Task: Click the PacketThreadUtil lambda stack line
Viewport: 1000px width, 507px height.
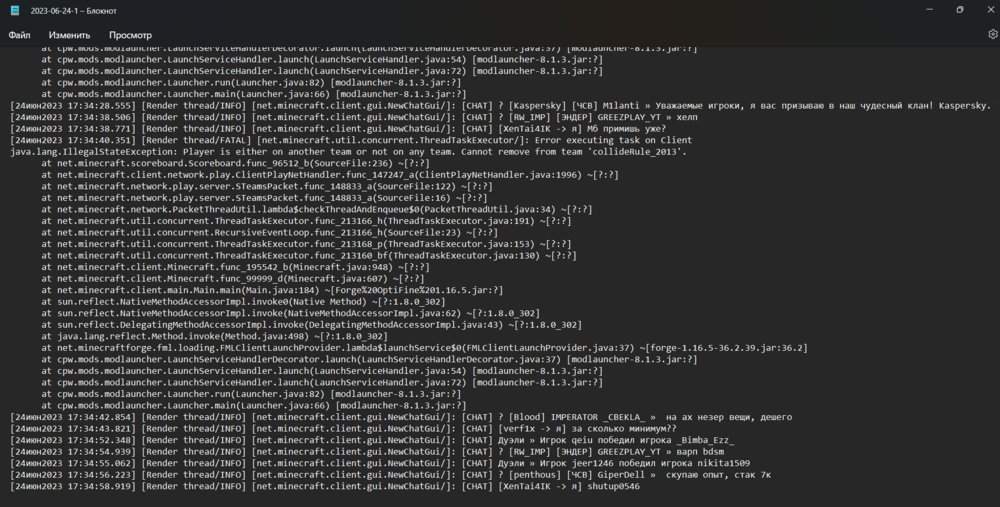Action: coord(317,209)
